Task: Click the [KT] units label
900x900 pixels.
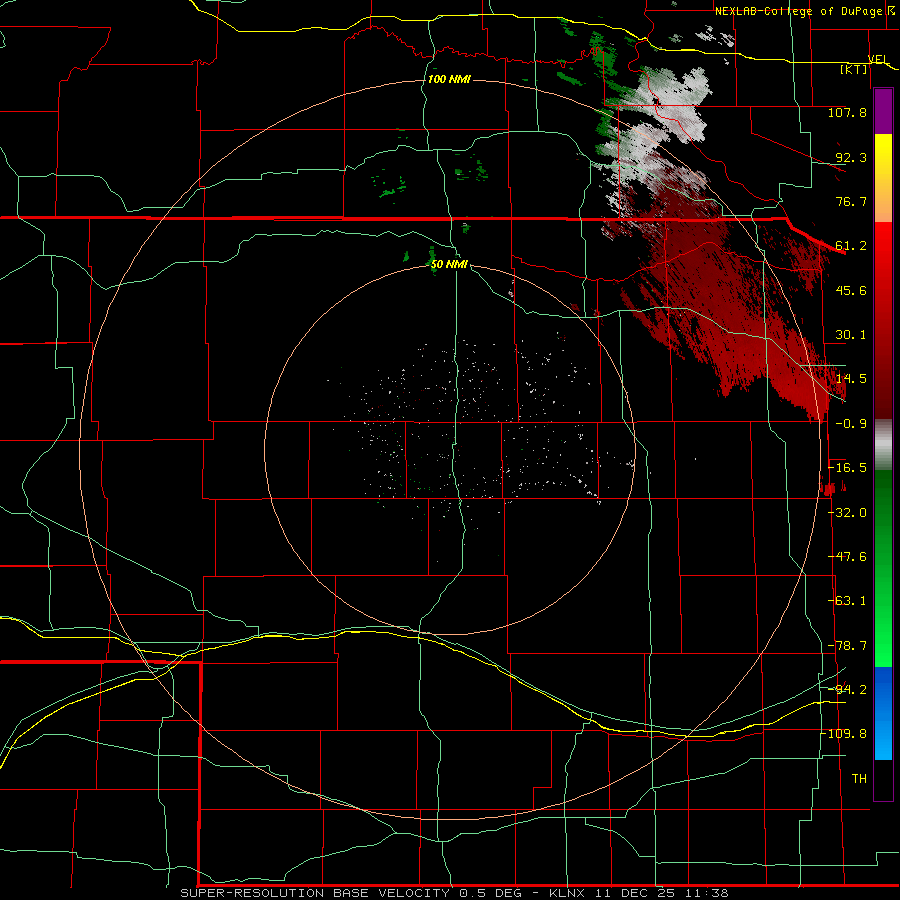Action: point(854,69)
